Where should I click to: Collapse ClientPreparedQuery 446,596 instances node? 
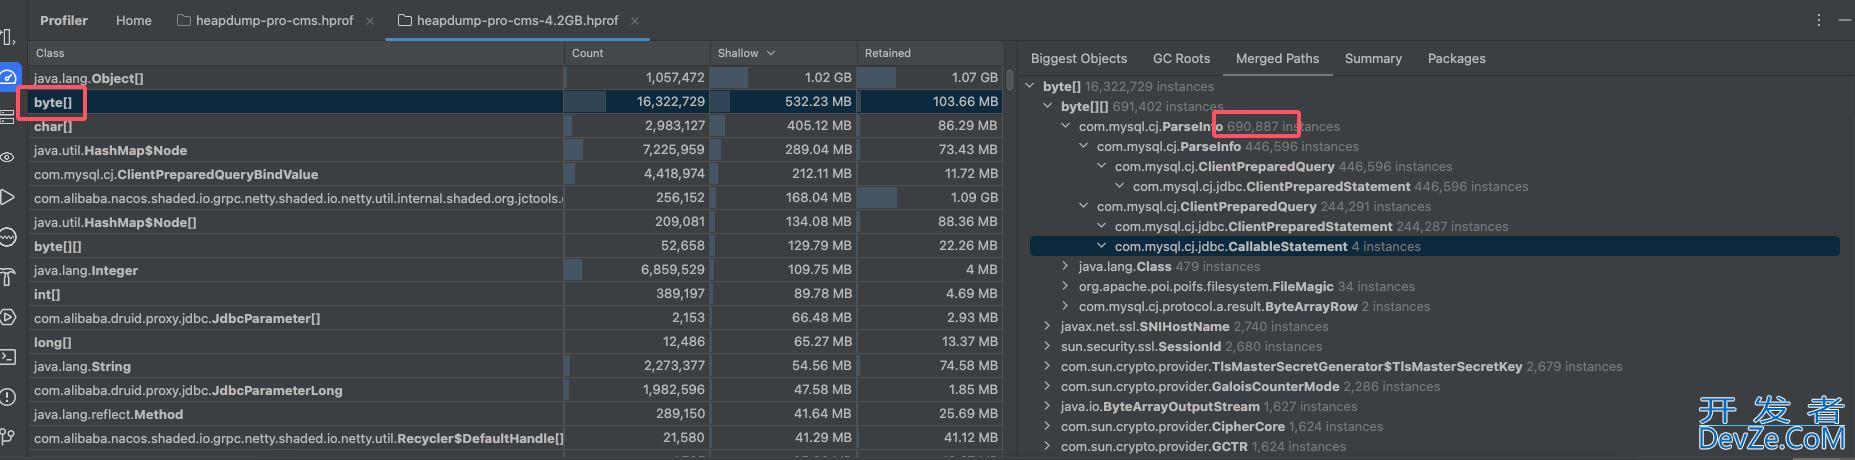pos(1102,166)
